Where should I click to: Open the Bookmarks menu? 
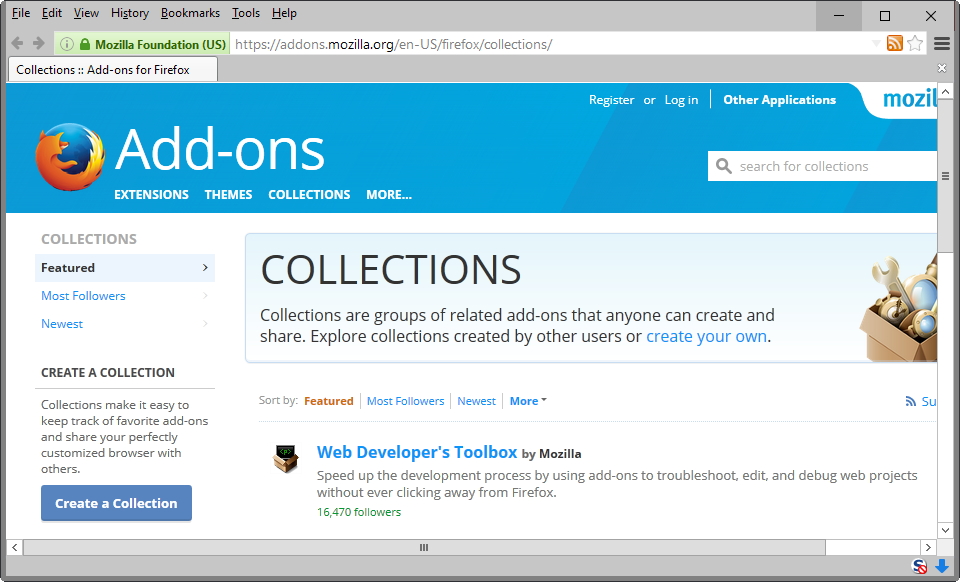tap(190, 13)
